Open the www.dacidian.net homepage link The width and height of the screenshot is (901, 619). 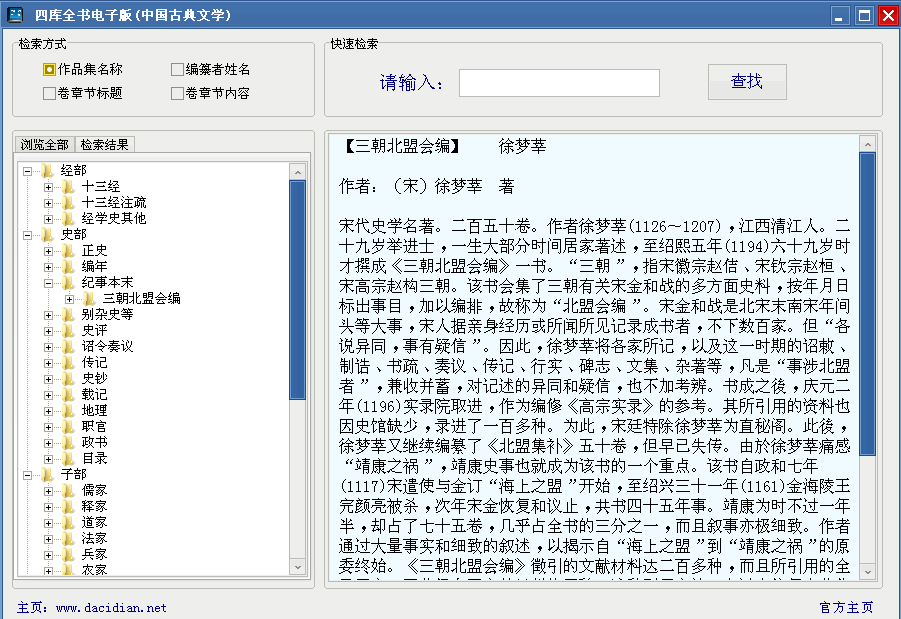pyautogui.click(x=111, y=608)
